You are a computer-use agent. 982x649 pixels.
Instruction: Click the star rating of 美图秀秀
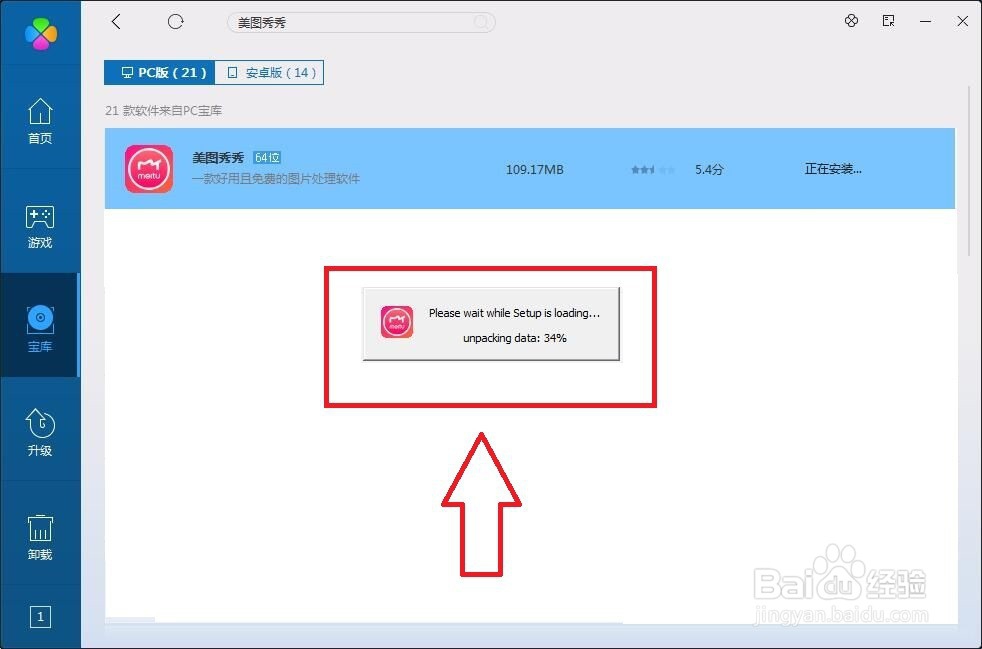653,170
